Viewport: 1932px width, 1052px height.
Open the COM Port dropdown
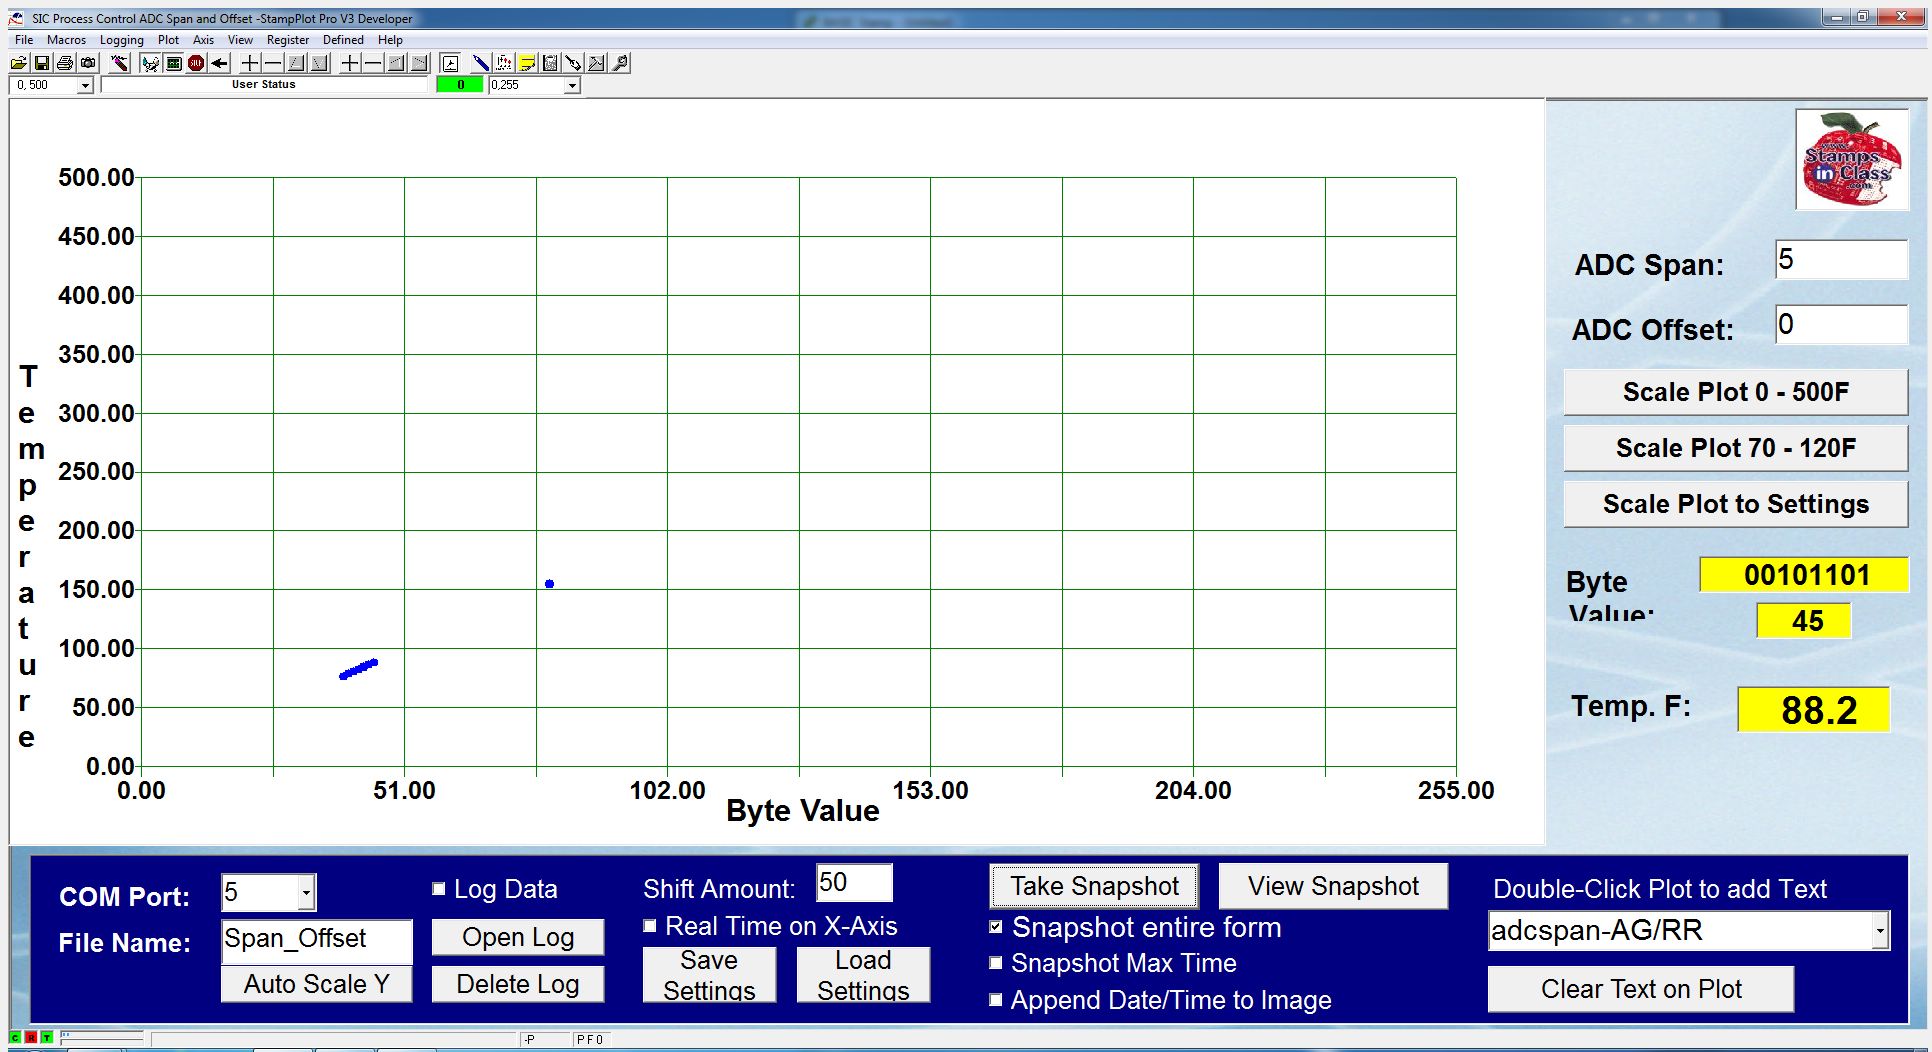307,892
